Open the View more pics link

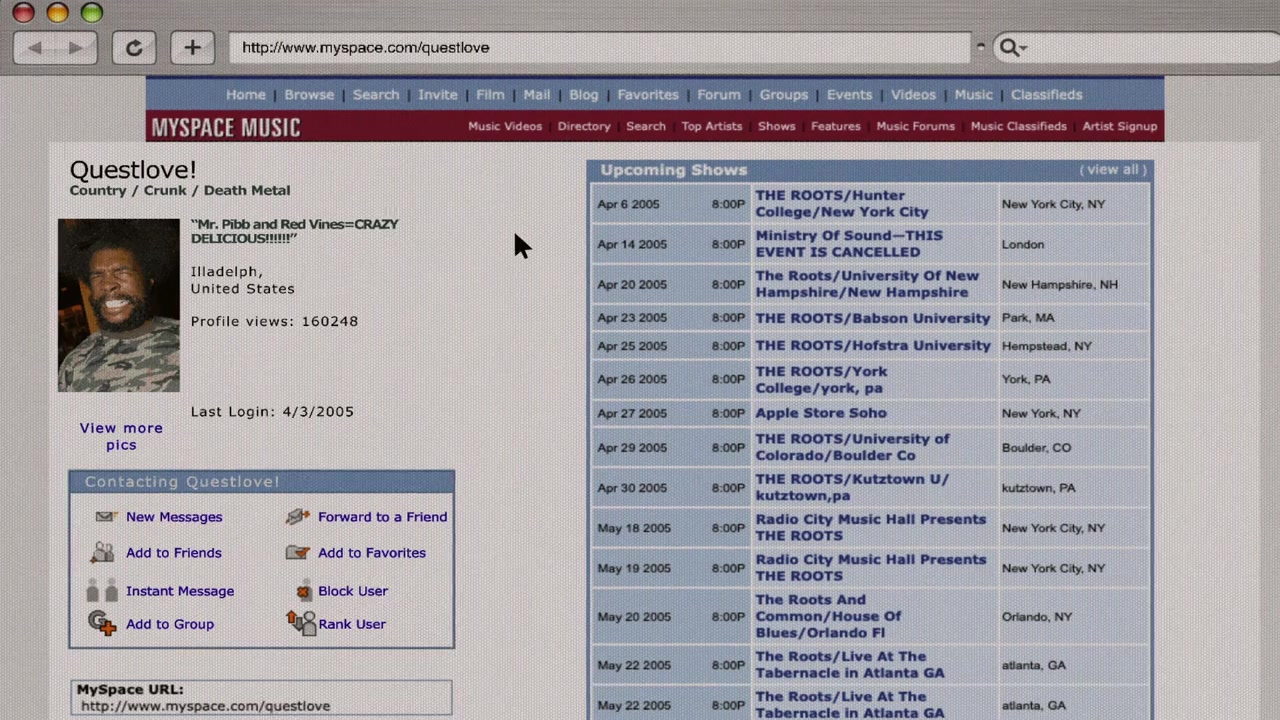tap(121, 436)
